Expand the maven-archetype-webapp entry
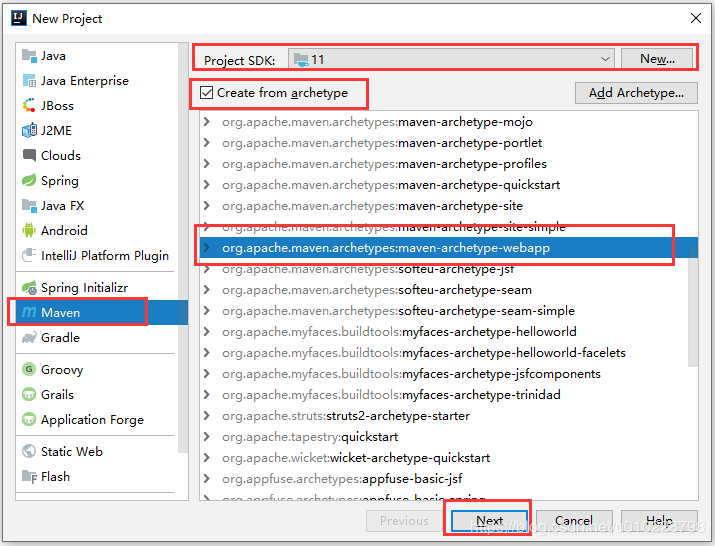 pyautogui.click(x=207, y=248)
